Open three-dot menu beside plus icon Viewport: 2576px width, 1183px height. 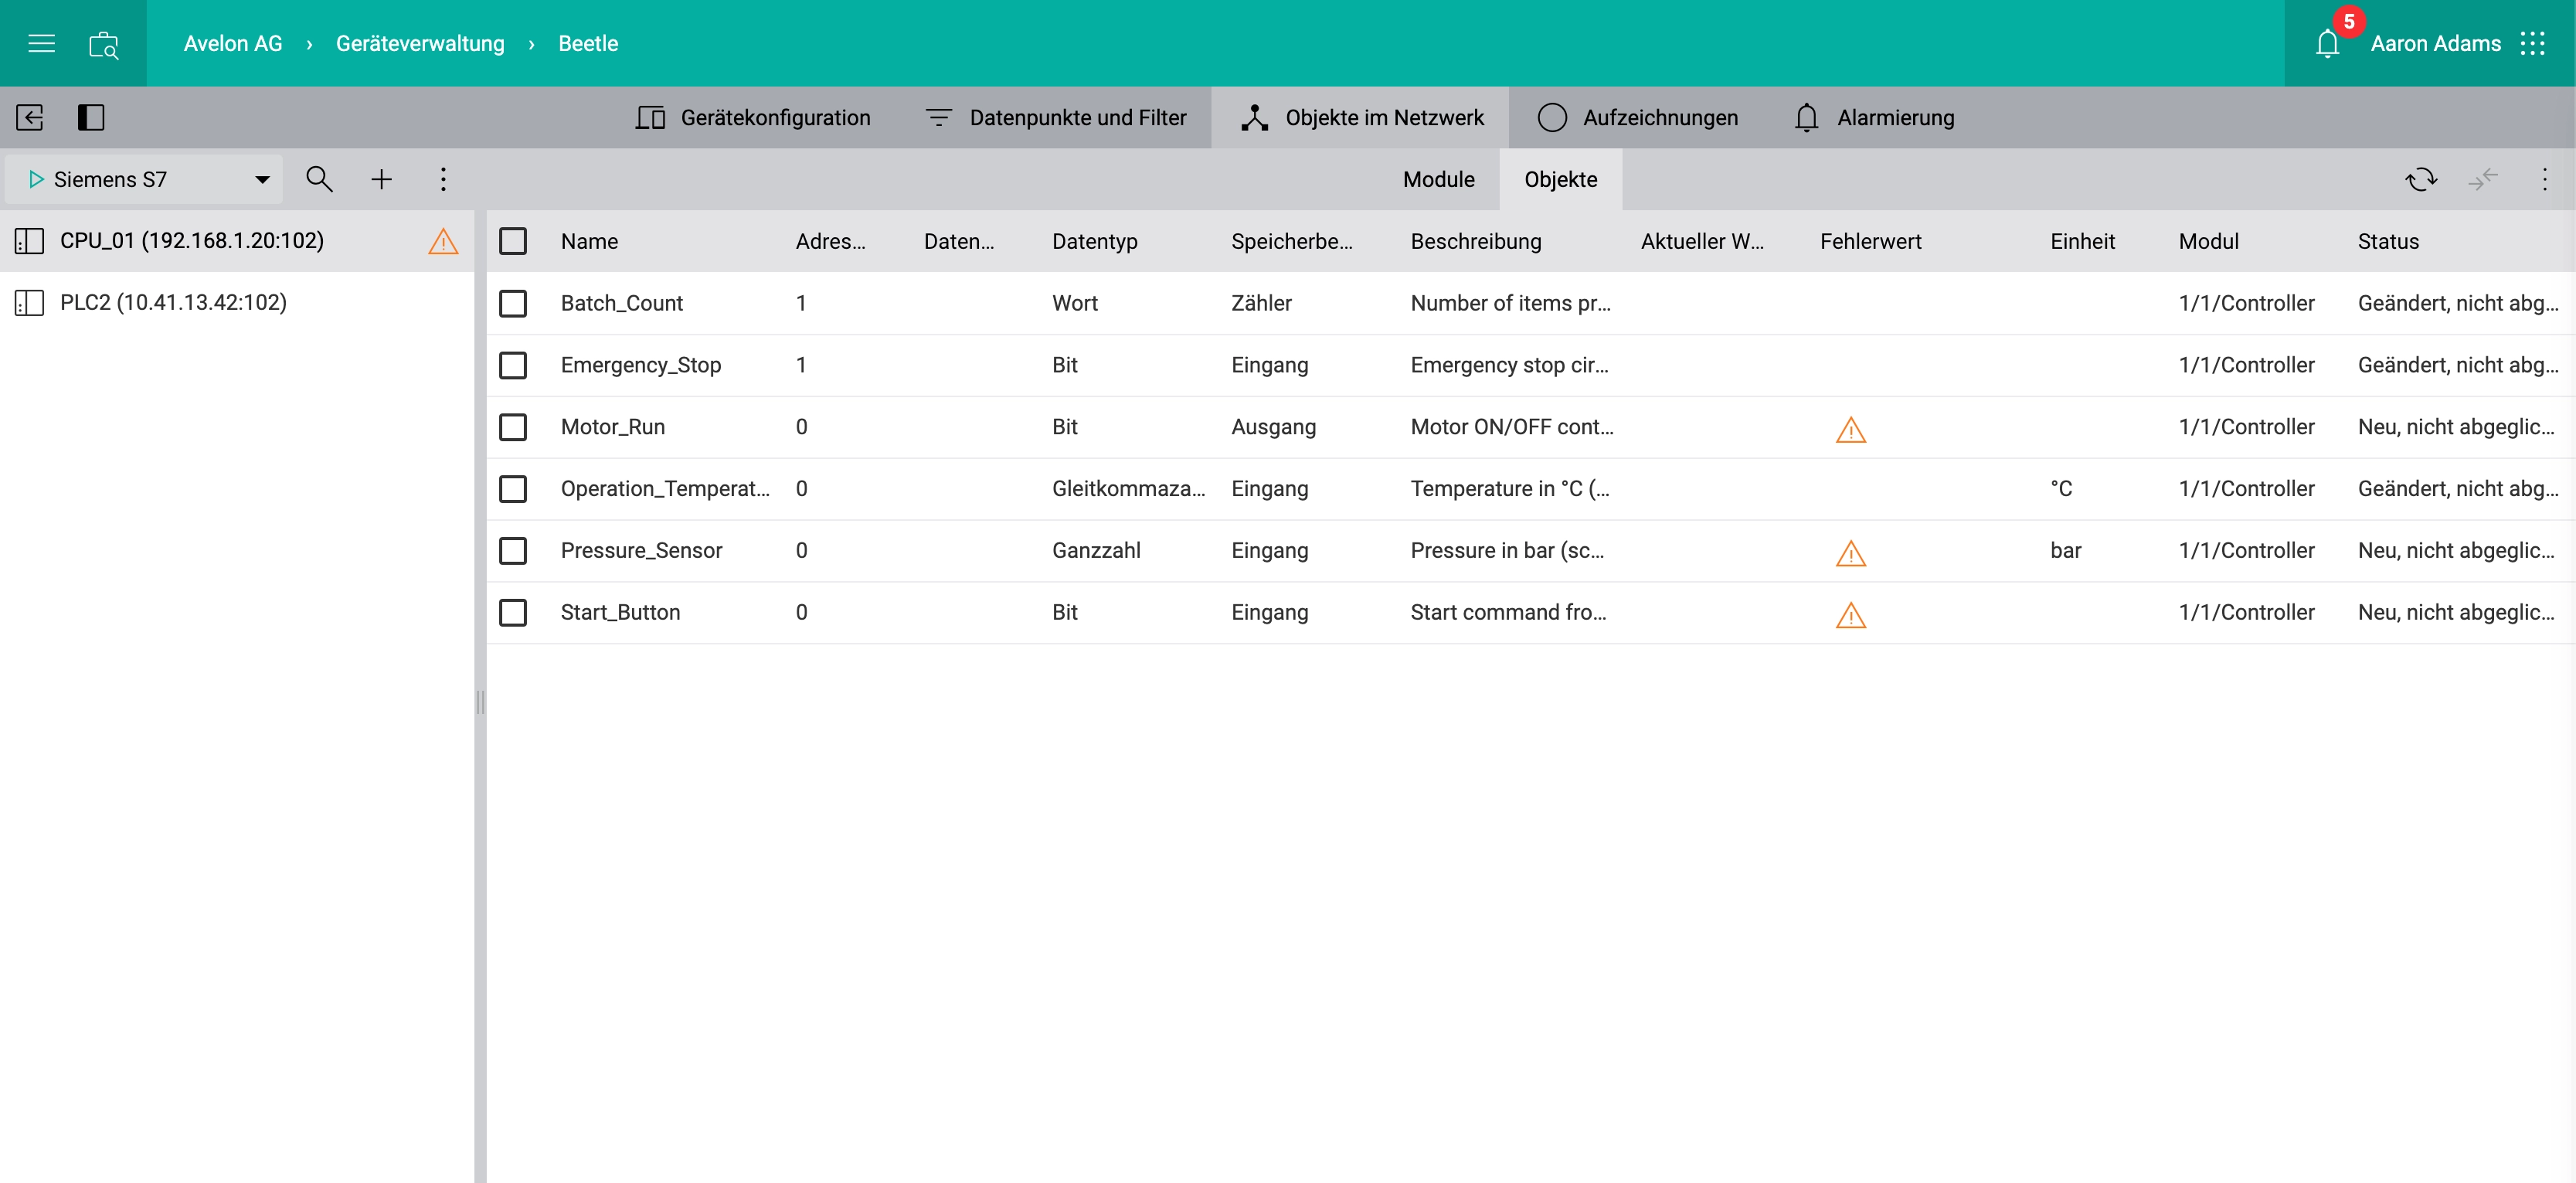coord(443,179)
